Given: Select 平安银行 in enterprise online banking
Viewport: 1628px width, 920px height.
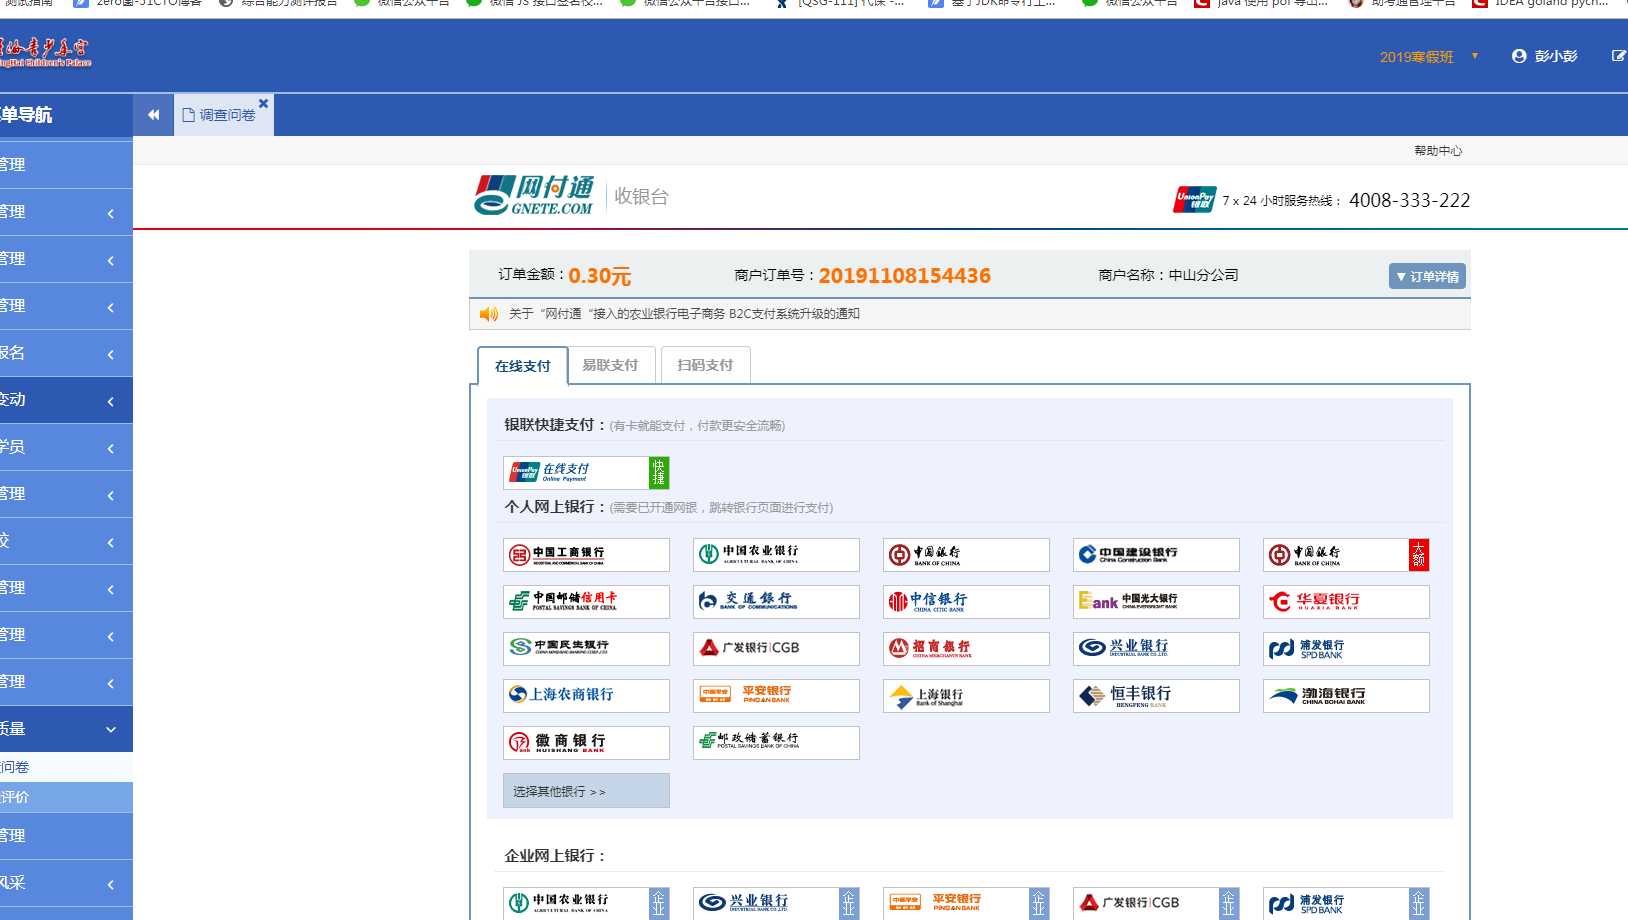Looking at the screenshot, I should [x=966, y=903].
